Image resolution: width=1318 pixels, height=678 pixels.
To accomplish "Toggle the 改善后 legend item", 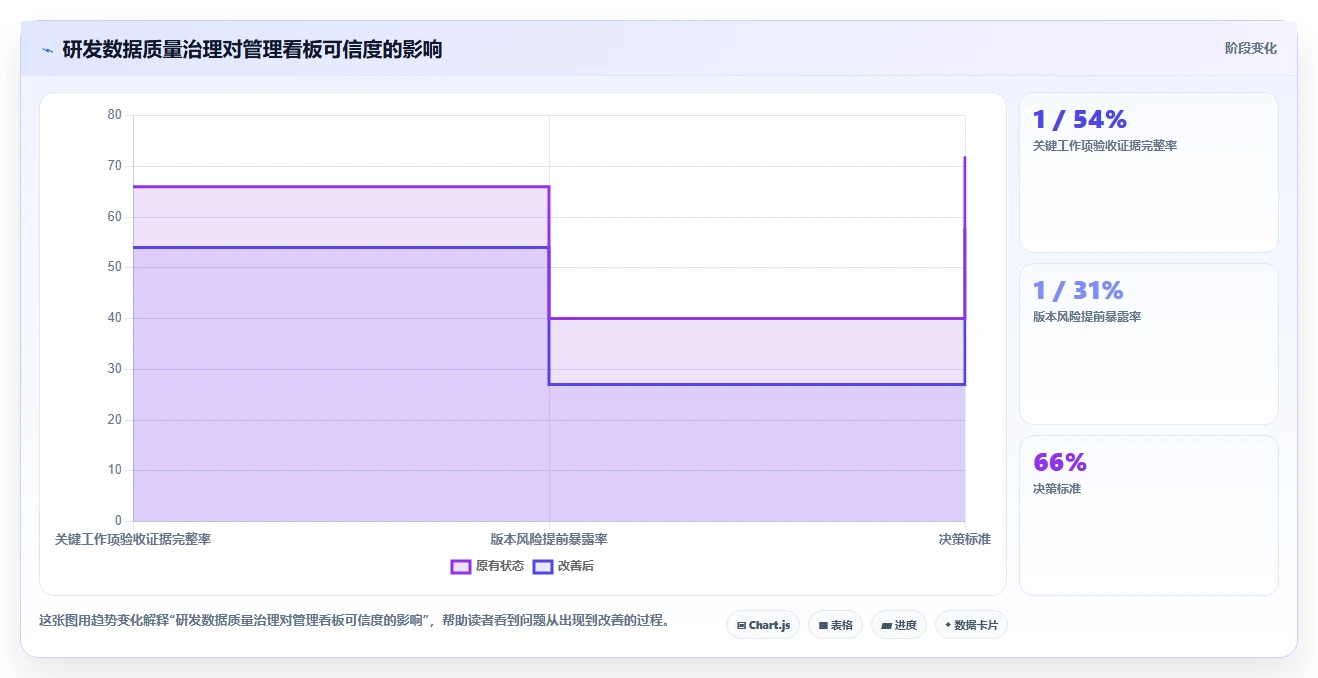I will click(564, 566).
